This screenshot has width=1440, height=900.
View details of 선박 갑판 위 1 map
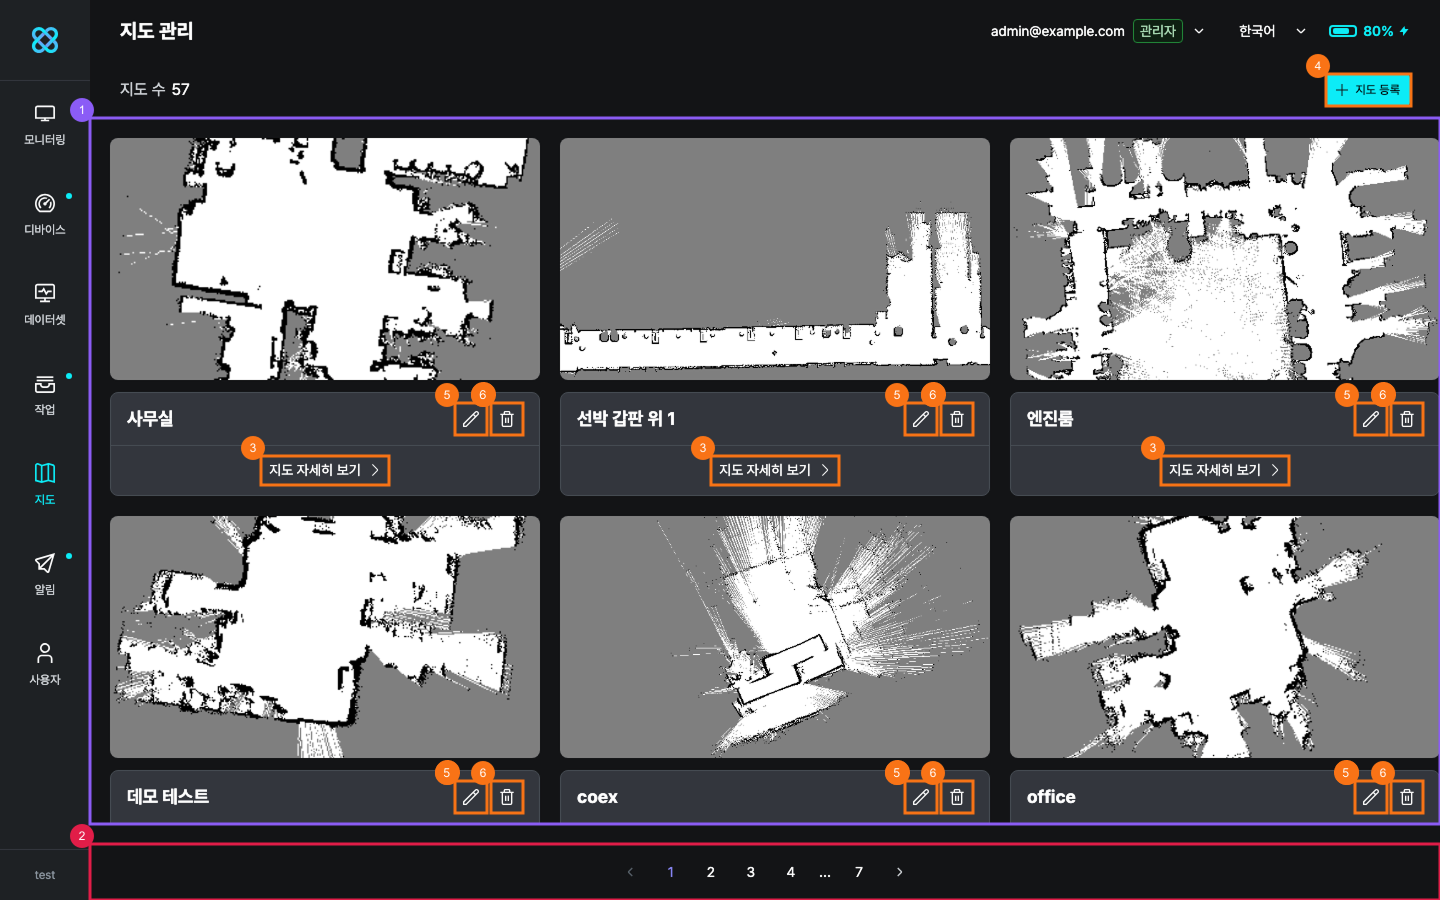point(774,470)
